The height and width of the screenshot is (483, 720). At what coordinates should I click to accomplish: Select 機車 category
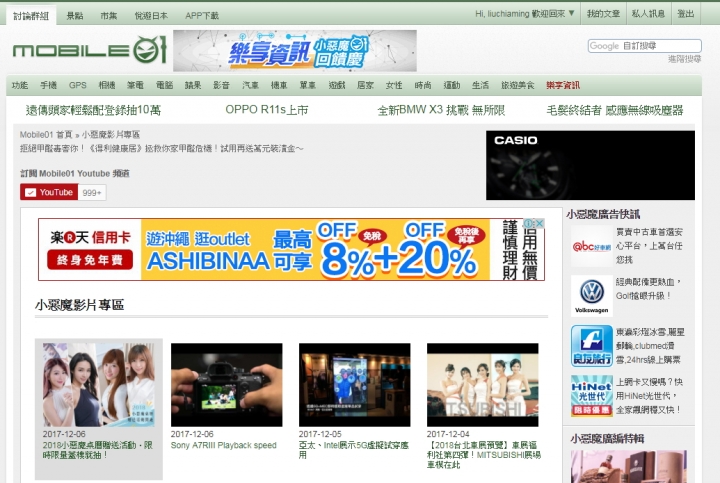[x=279, y=85]
